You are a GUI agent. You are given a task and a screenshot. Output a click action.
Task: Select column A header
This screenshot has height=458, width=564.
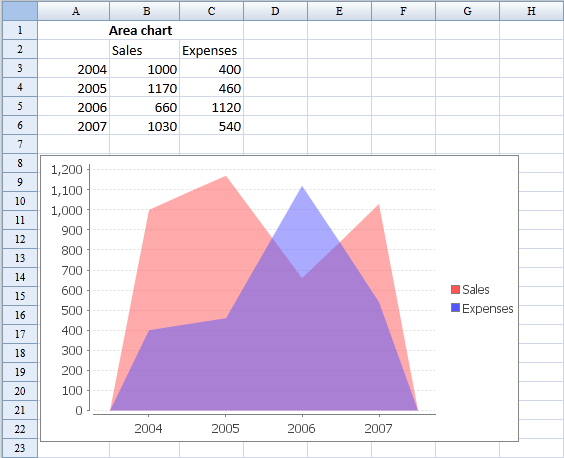[74, 11]
